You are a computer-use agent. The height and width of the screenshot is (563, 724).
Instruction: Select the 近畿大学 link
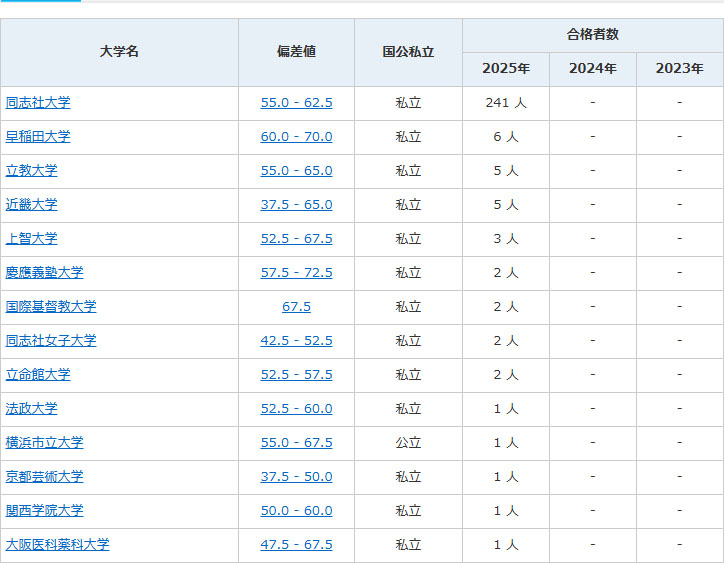32,205
